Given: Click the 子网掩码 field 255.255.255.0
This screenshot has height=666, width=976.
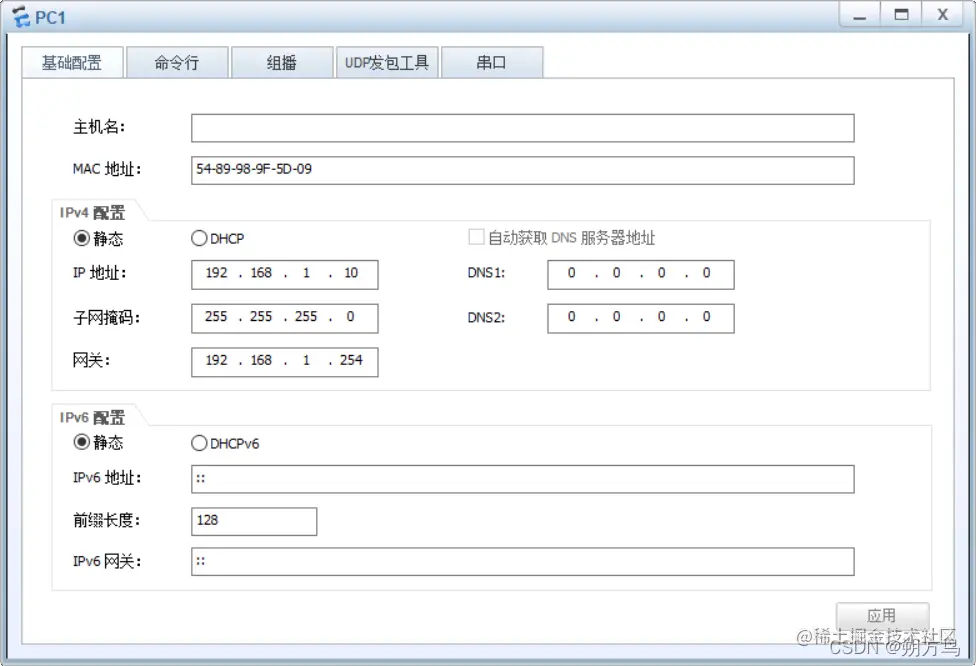Looking at the screenshot, I should pyautogui.click(x=284, y=317).
